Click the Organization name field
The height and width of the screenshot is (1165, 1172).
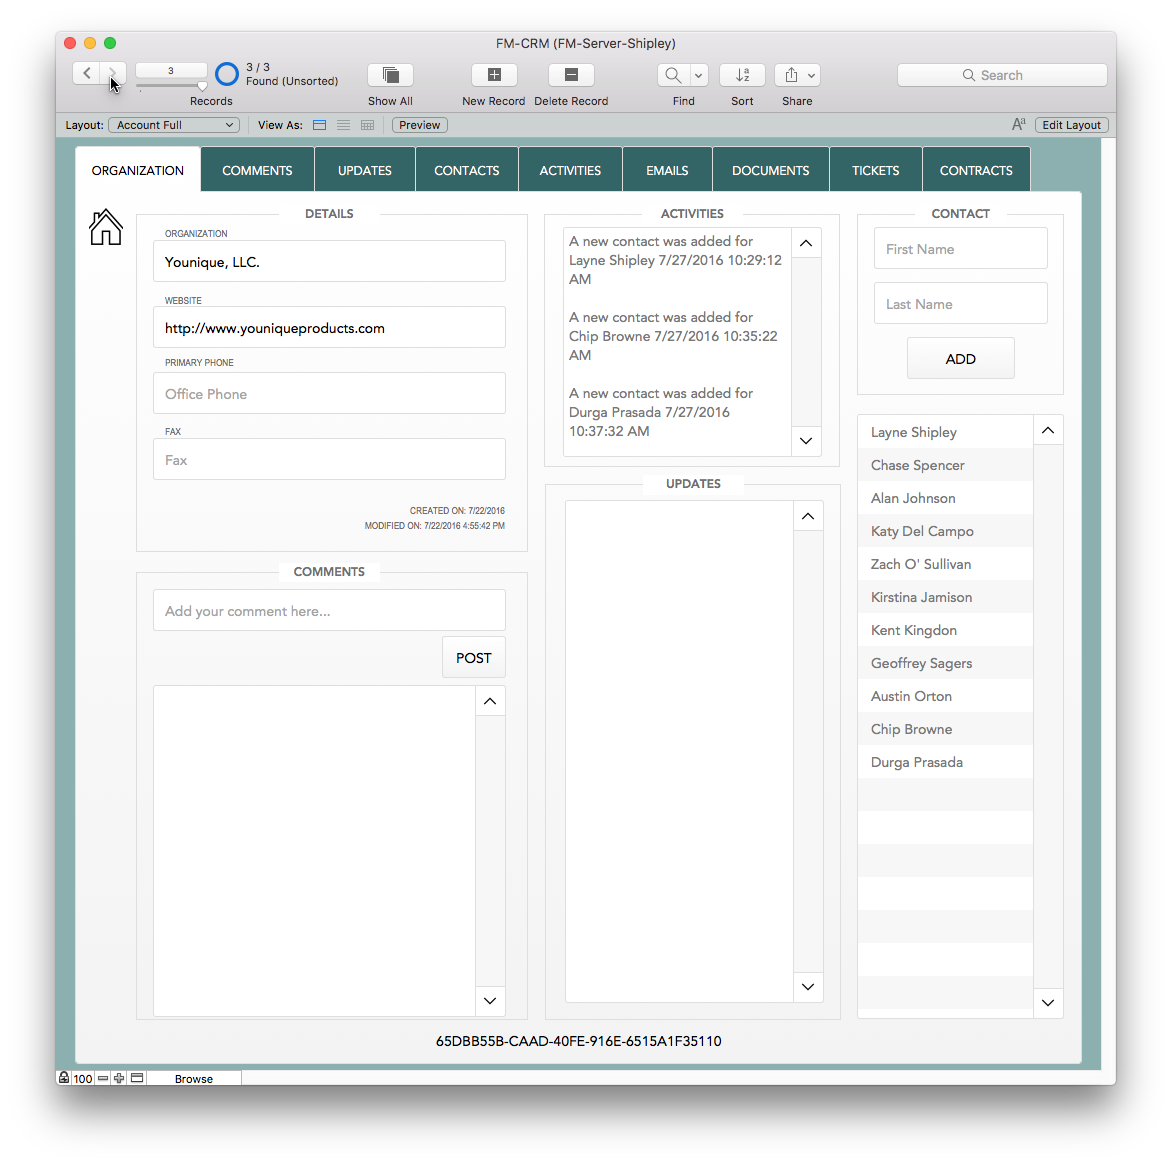[329, 262]
